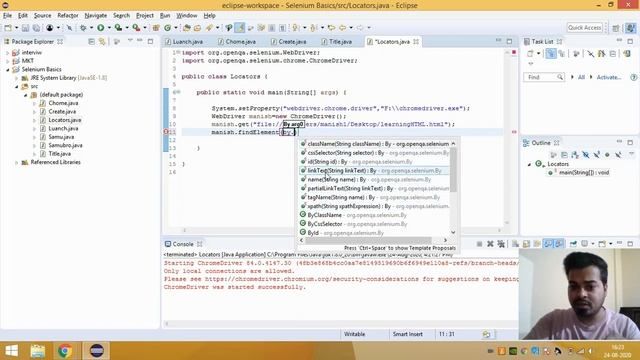The width and height of the screenshot is (640, 360).
Task: Select main(String[]) : void in Outline
Action: [584, 173]
